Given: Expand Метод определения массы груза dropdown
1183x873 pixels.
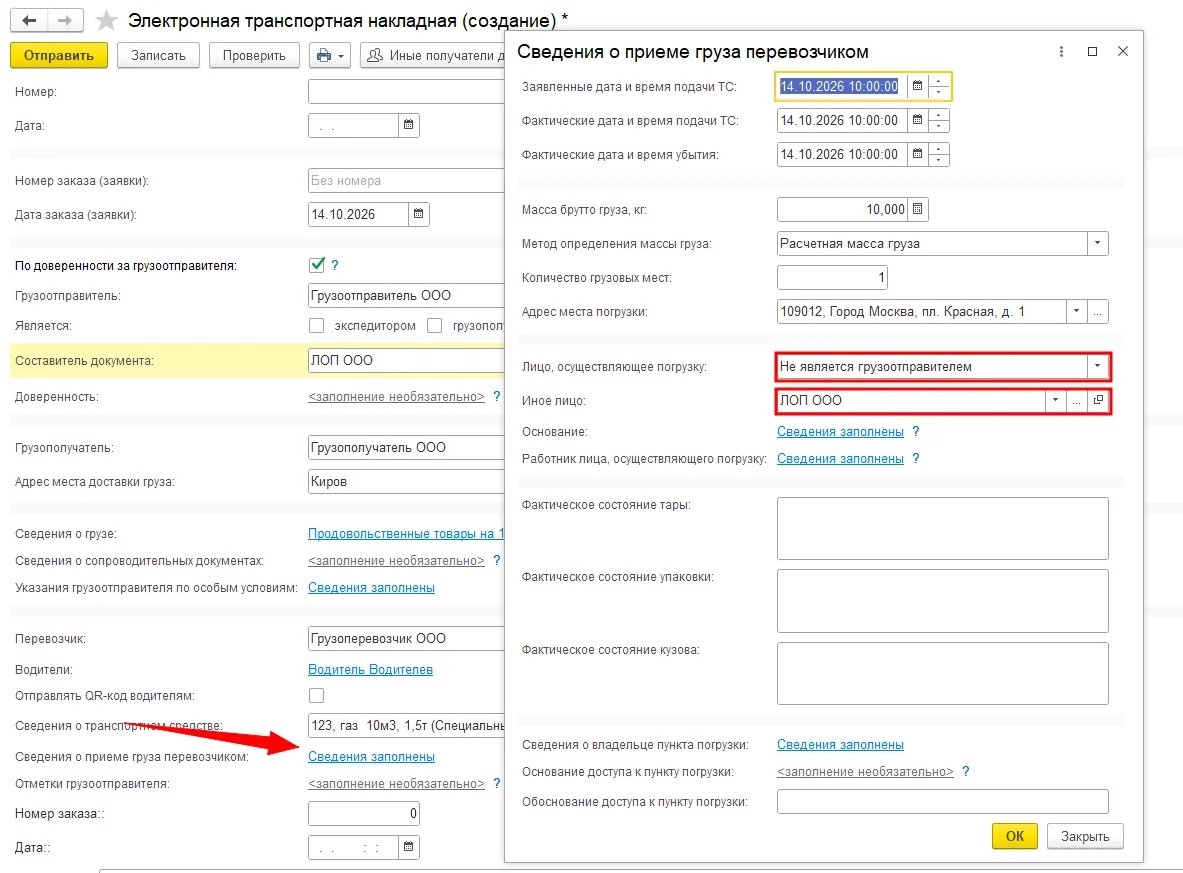Looking at the screenshot, I should click(1098, 243).
